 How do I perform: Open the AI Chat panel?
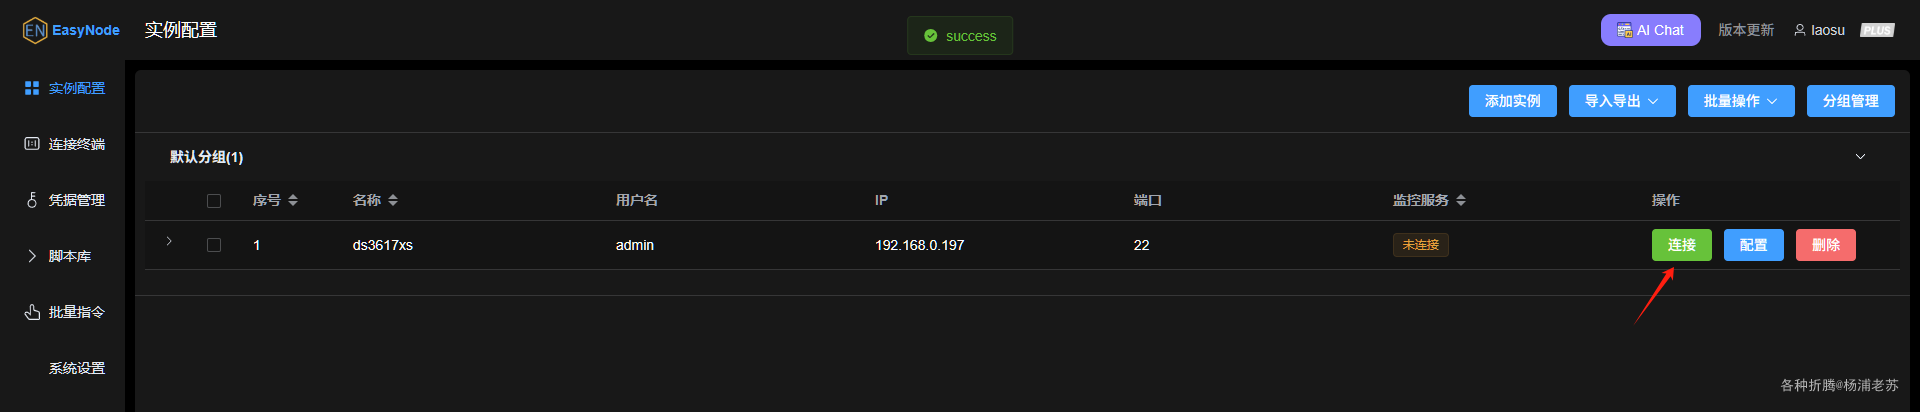(1650, 30)
